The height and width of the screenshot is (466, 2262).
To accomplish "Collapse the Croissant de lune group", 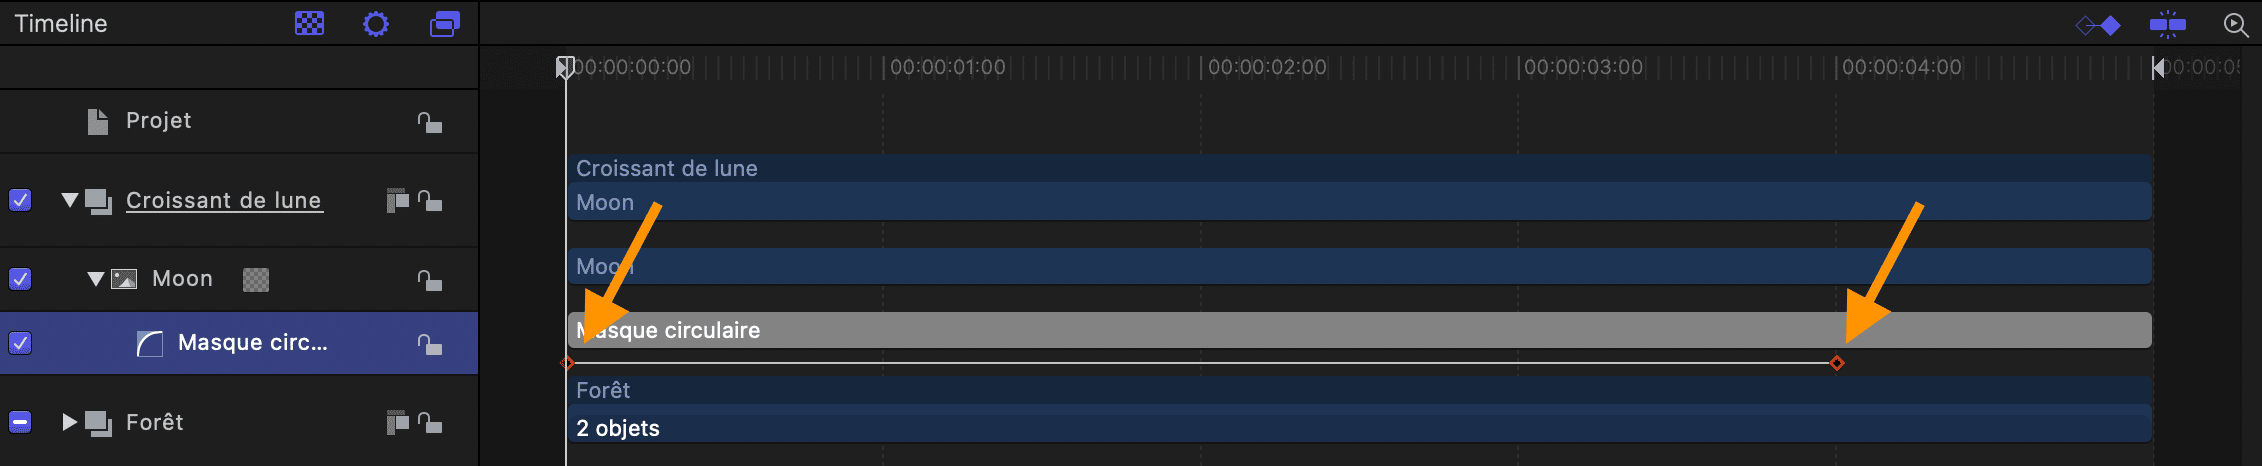I will coord(70,200).
